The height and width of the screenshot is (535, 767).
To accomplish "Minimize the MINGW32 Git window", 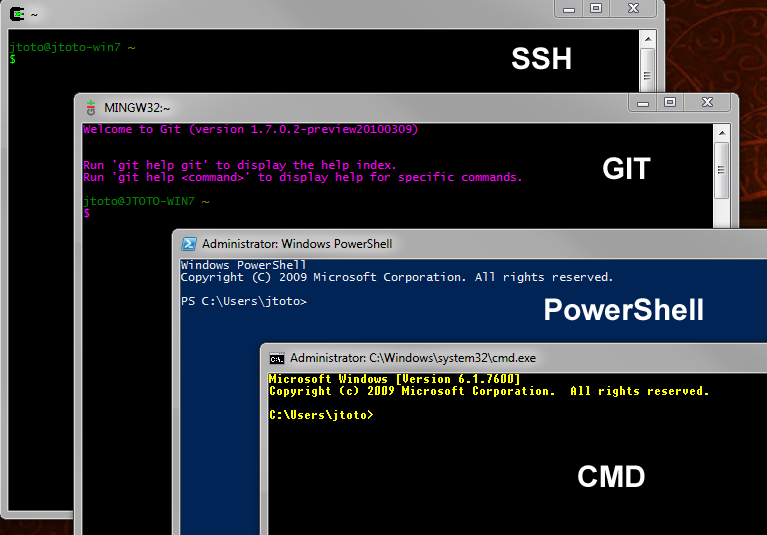I will click(643, 103).
